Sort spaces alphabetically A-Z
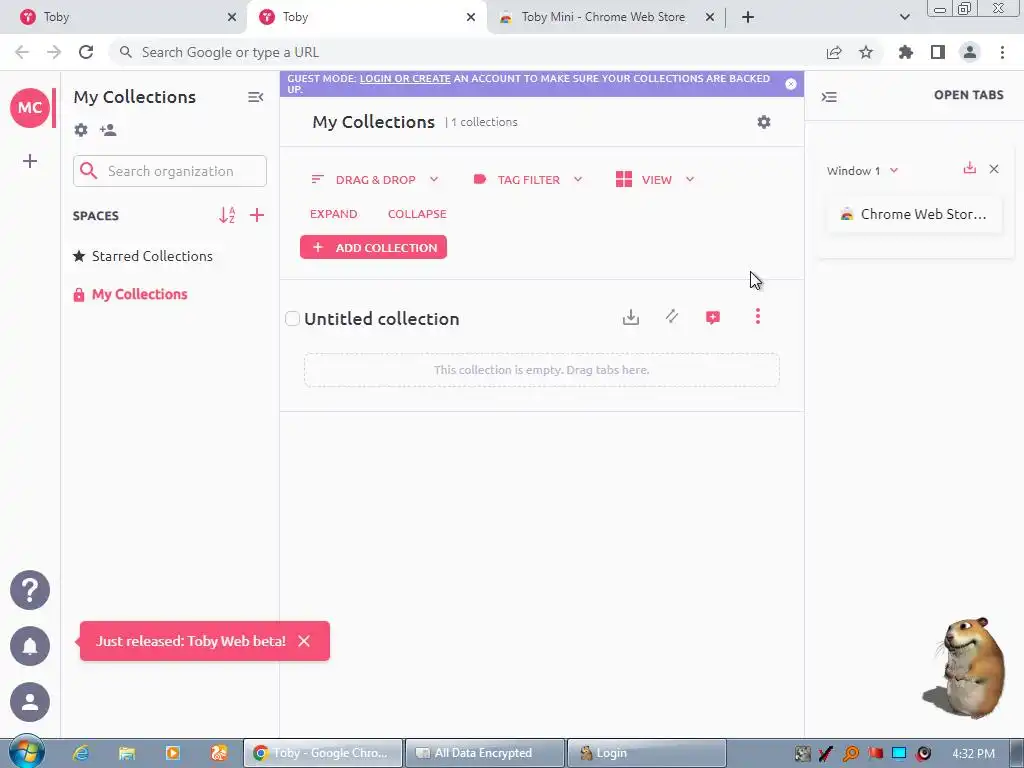 pyautogui.click(x=227, y=215)
